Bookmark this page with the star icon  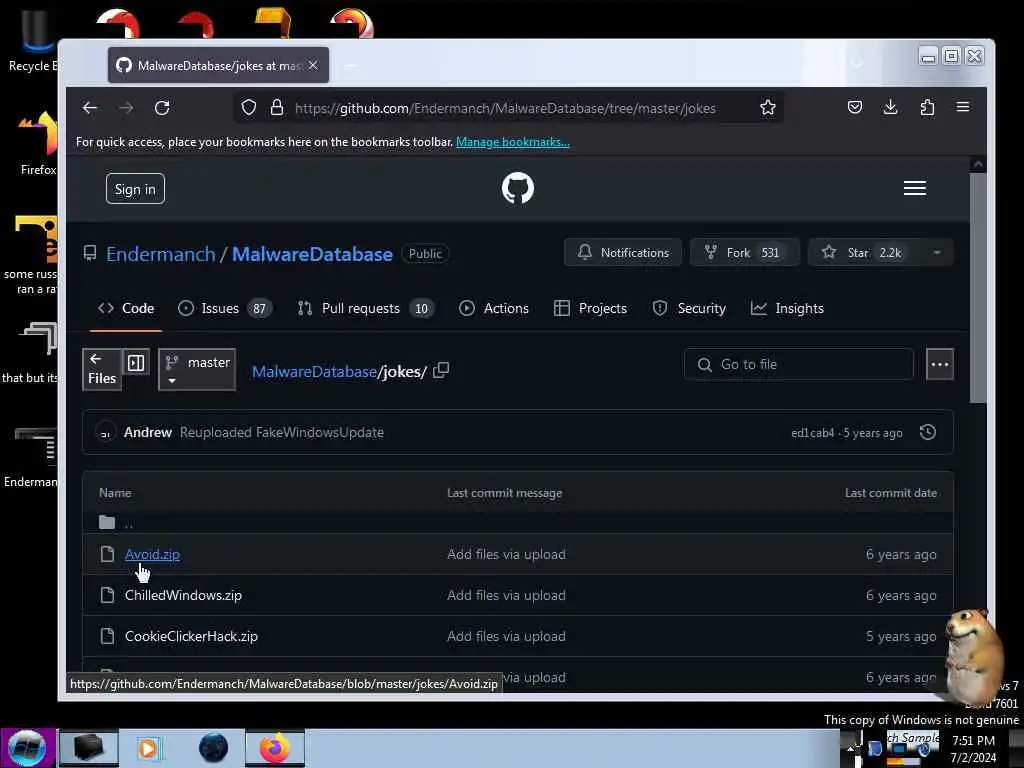coord(768,108)
